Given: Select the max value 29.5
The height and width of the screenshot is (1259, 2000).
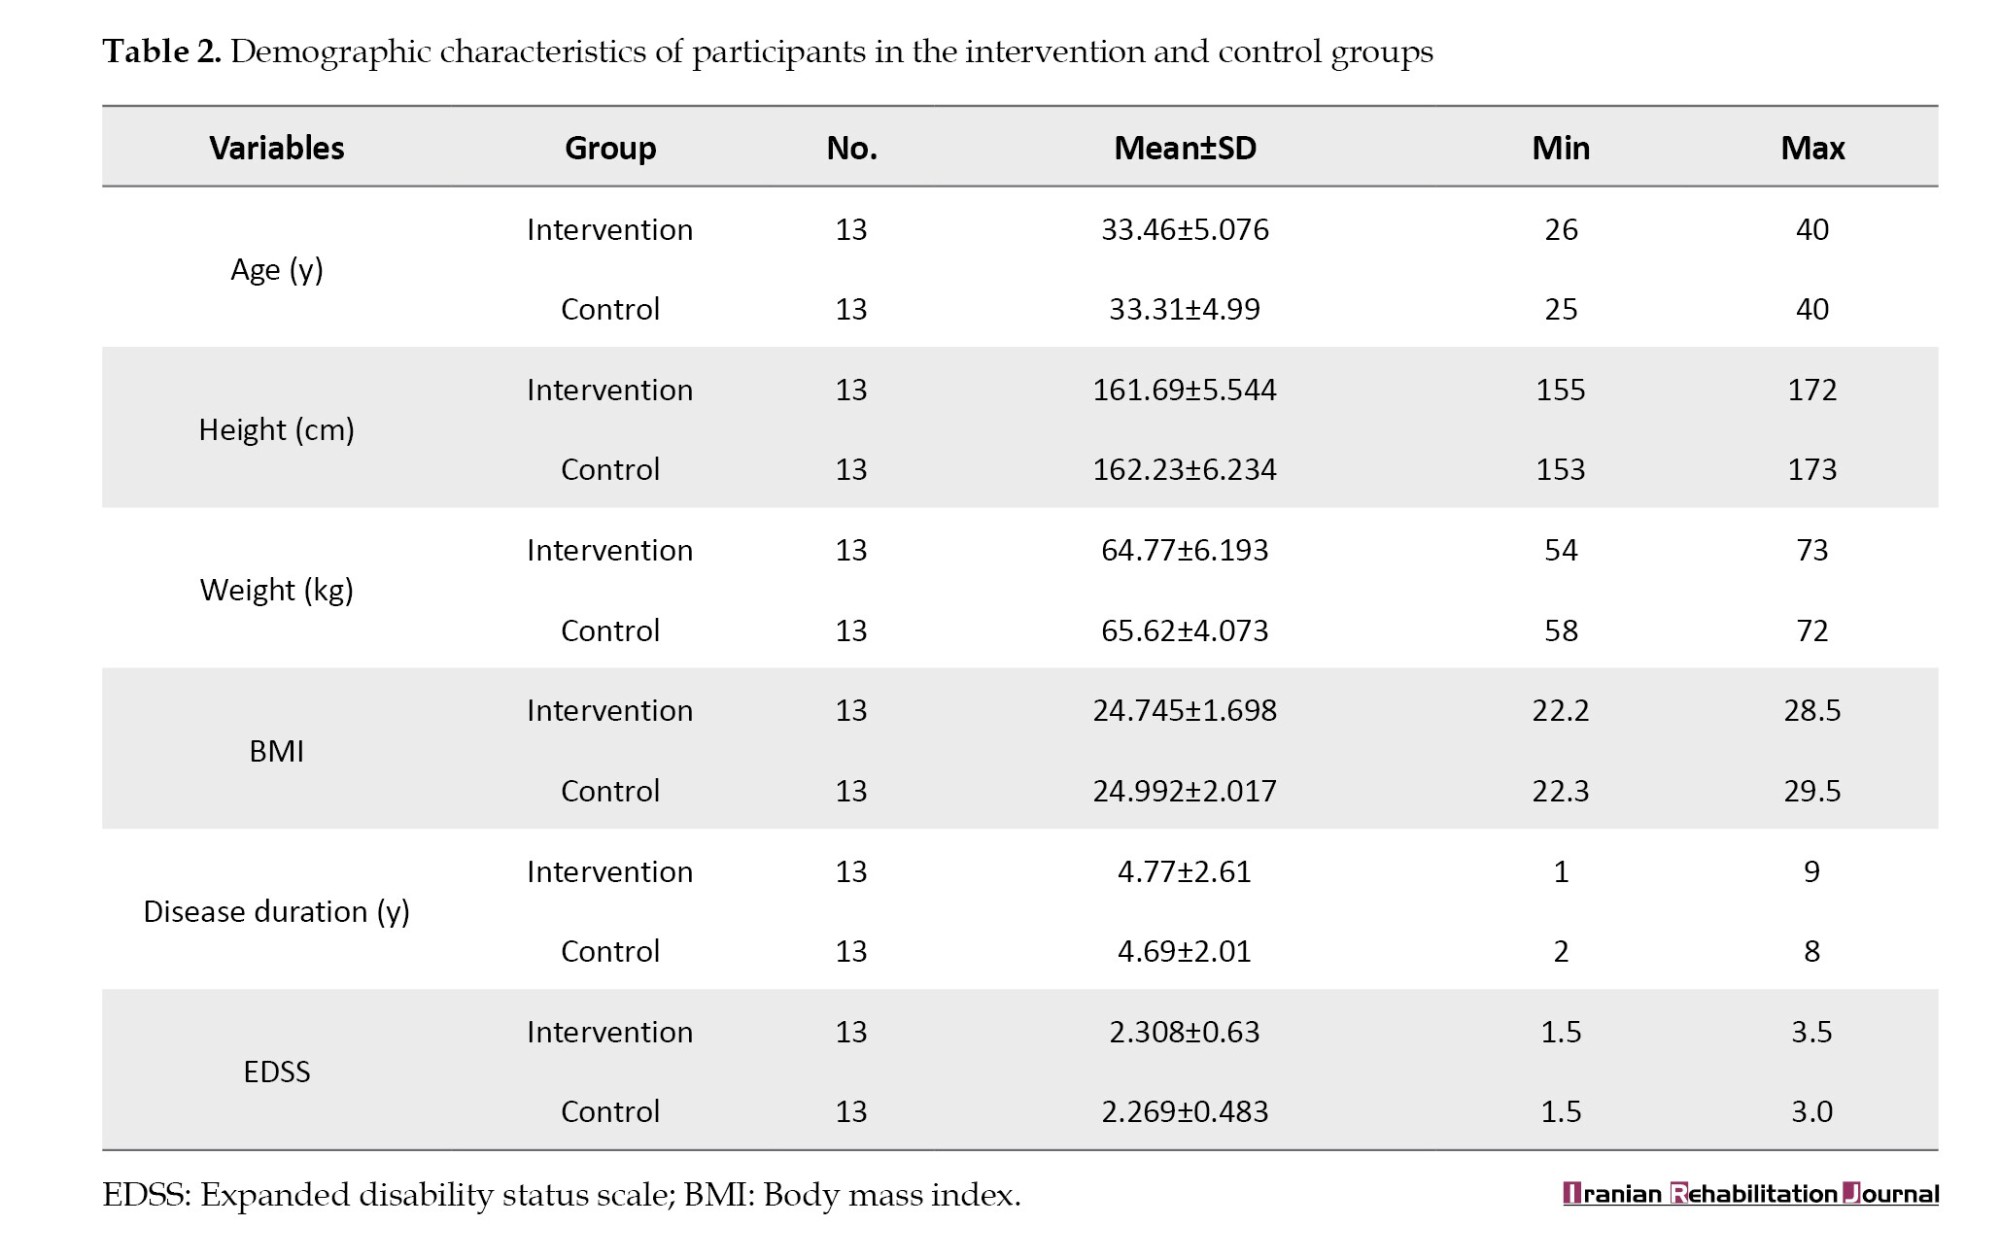Looking at the screenshot, I should pos(1812,791).
